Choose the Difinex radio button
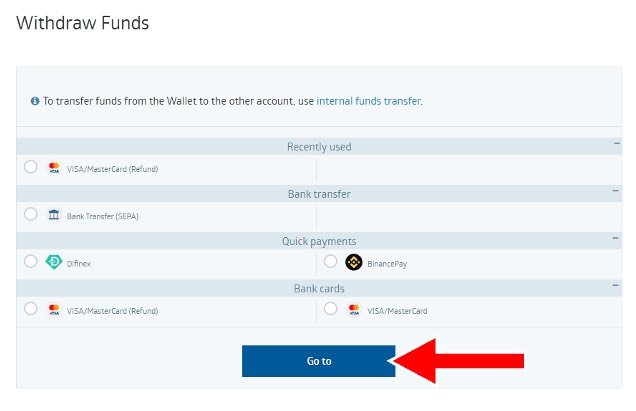This screenshot has height=411, width=636. click(x=31, y=261)
